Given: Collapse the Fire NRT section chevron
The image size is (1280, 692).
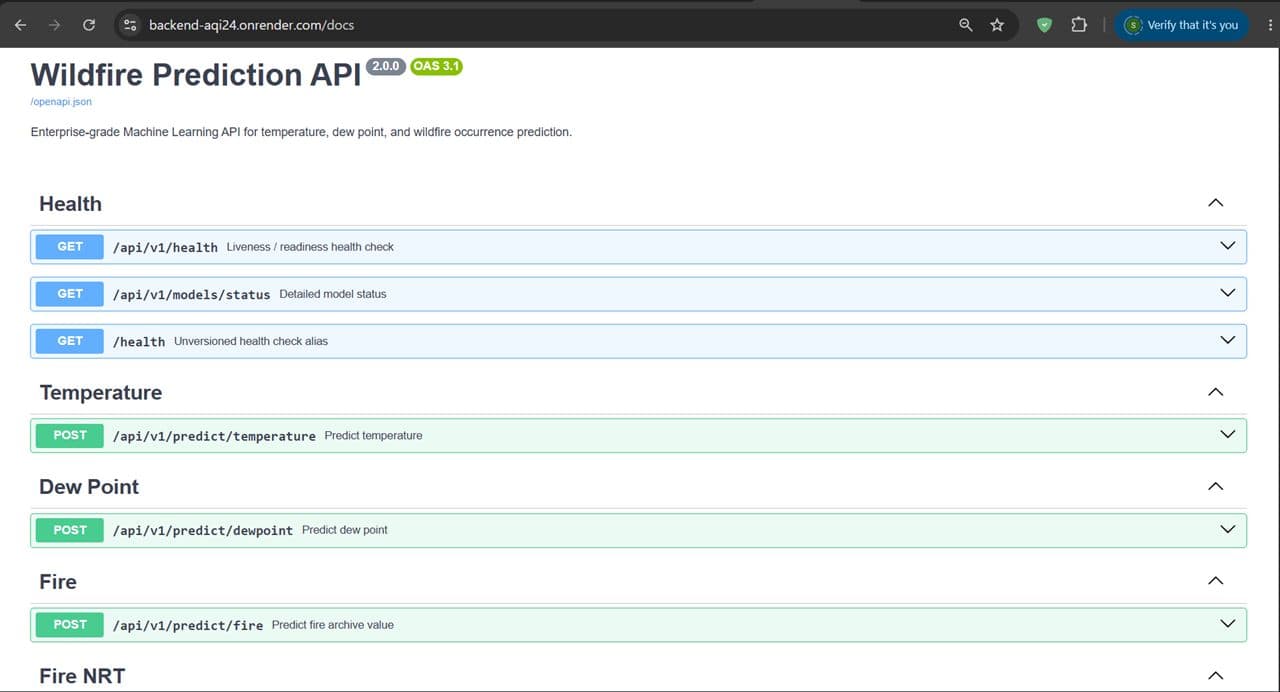Looking at the screenshot, I should pos(1216,676).
